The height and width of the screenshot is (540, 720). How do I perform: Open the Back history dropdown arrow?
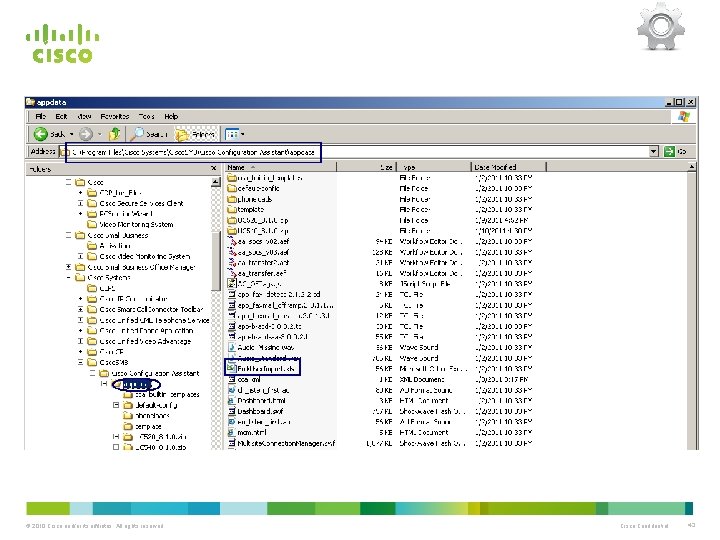tap(72, 134)
